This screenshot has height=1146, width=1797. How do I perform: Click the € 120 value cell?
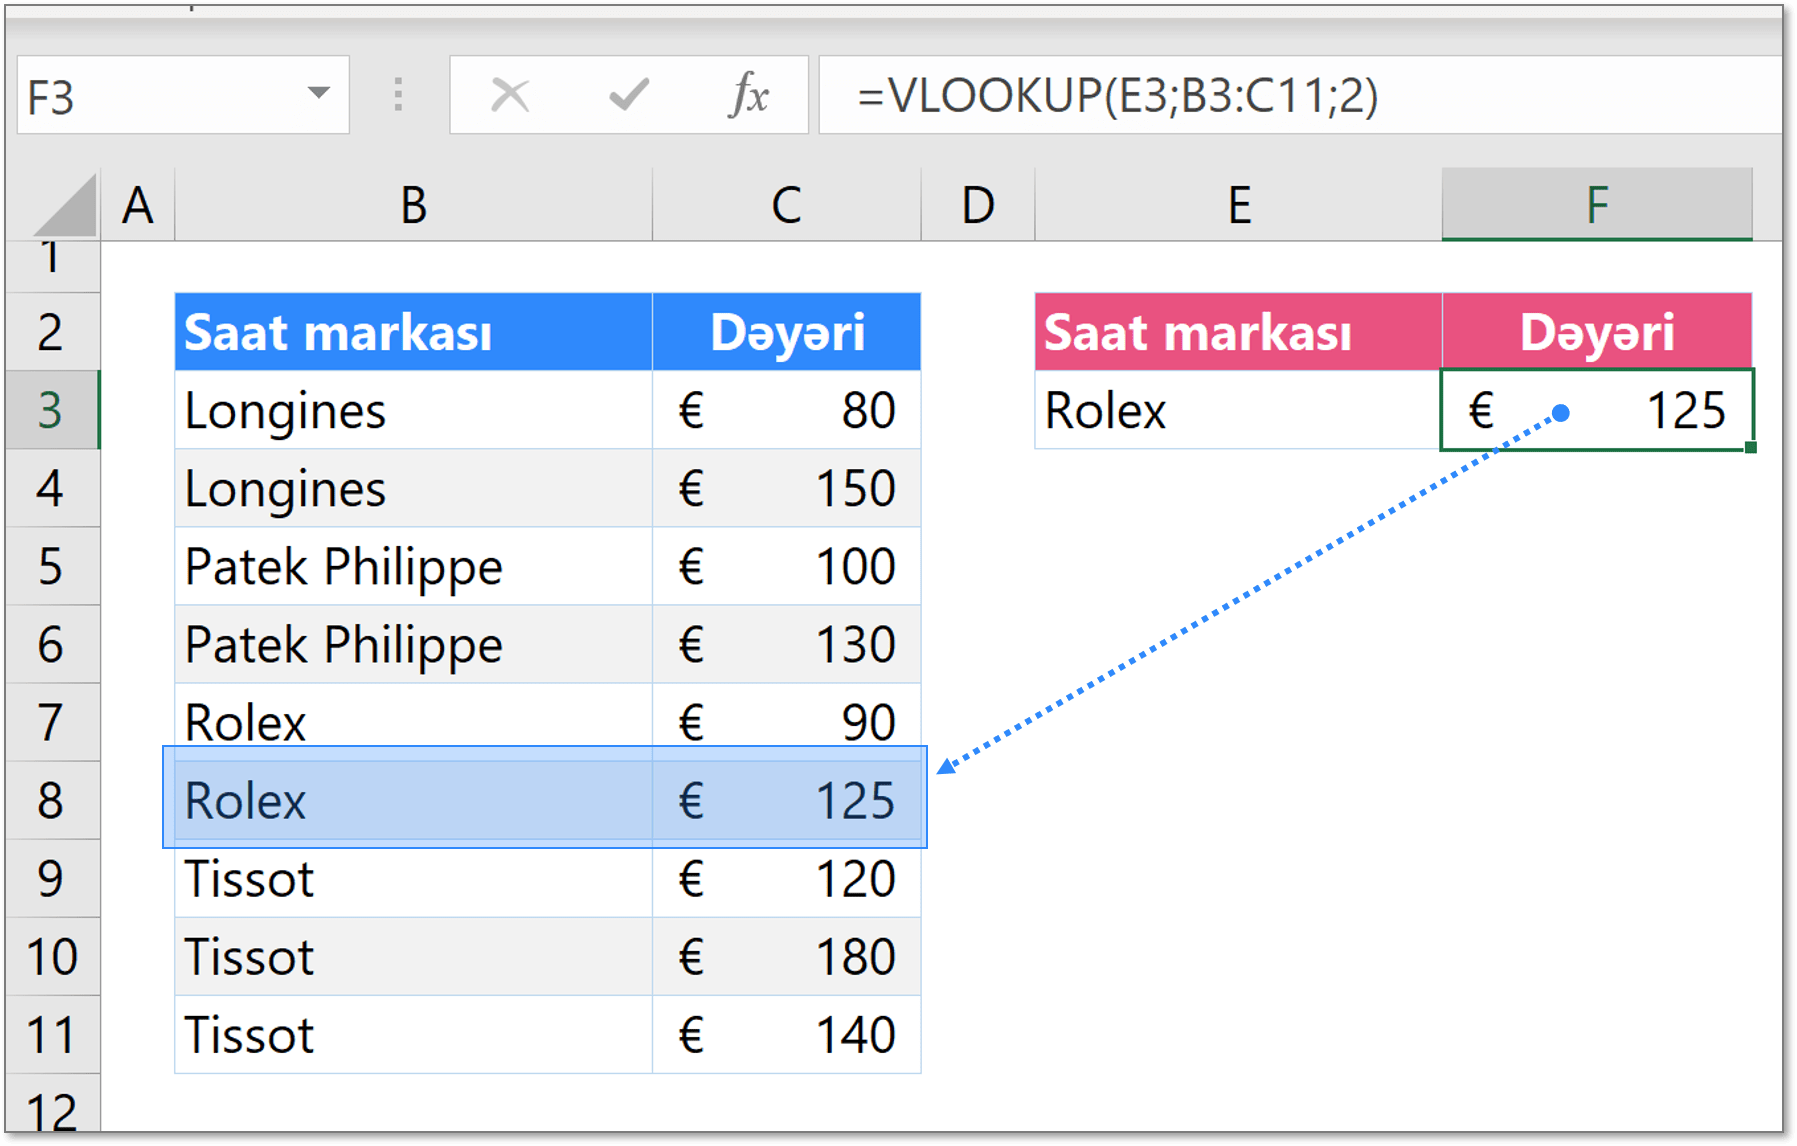[x=786, y=878]
